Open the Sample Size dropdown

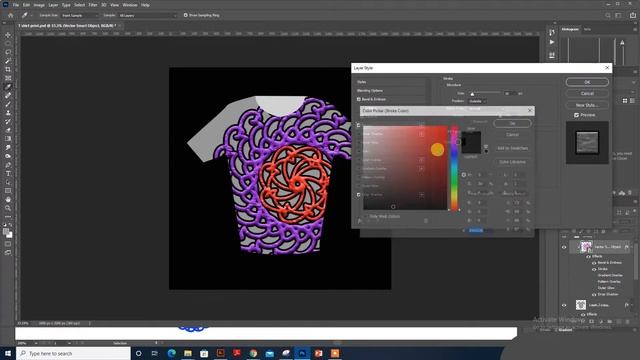(80, 15)
